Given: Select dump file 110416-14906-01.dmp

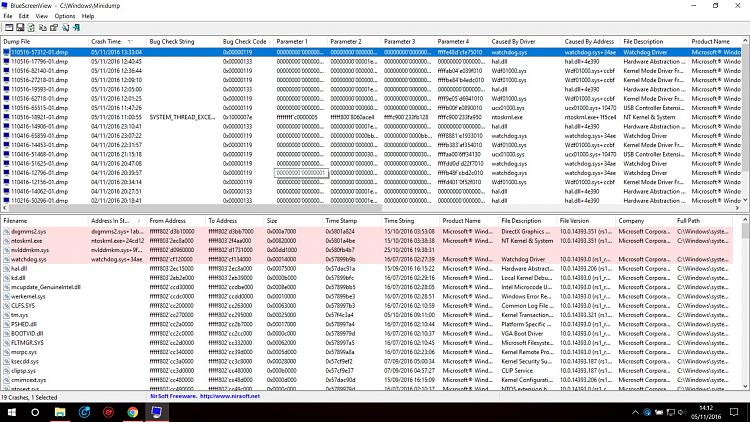Looking at the screenshot, I should [40, 126].
